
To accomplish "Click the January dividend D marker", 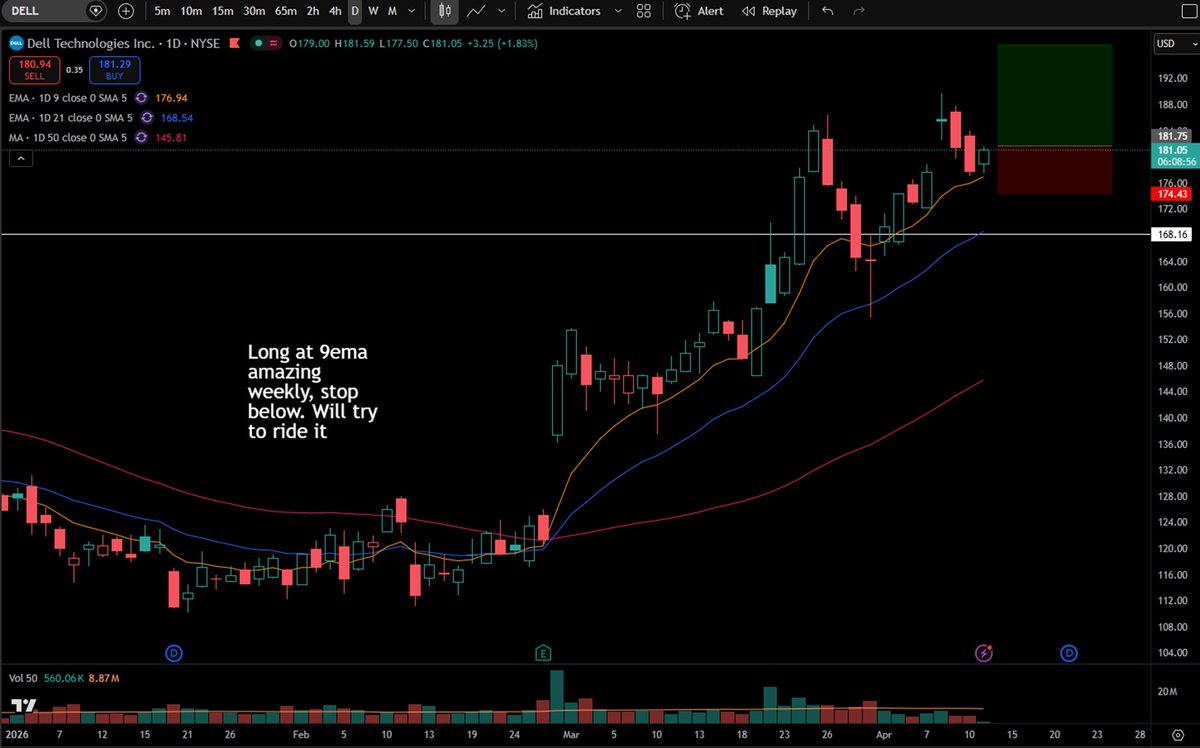I will tap(174, 653).
